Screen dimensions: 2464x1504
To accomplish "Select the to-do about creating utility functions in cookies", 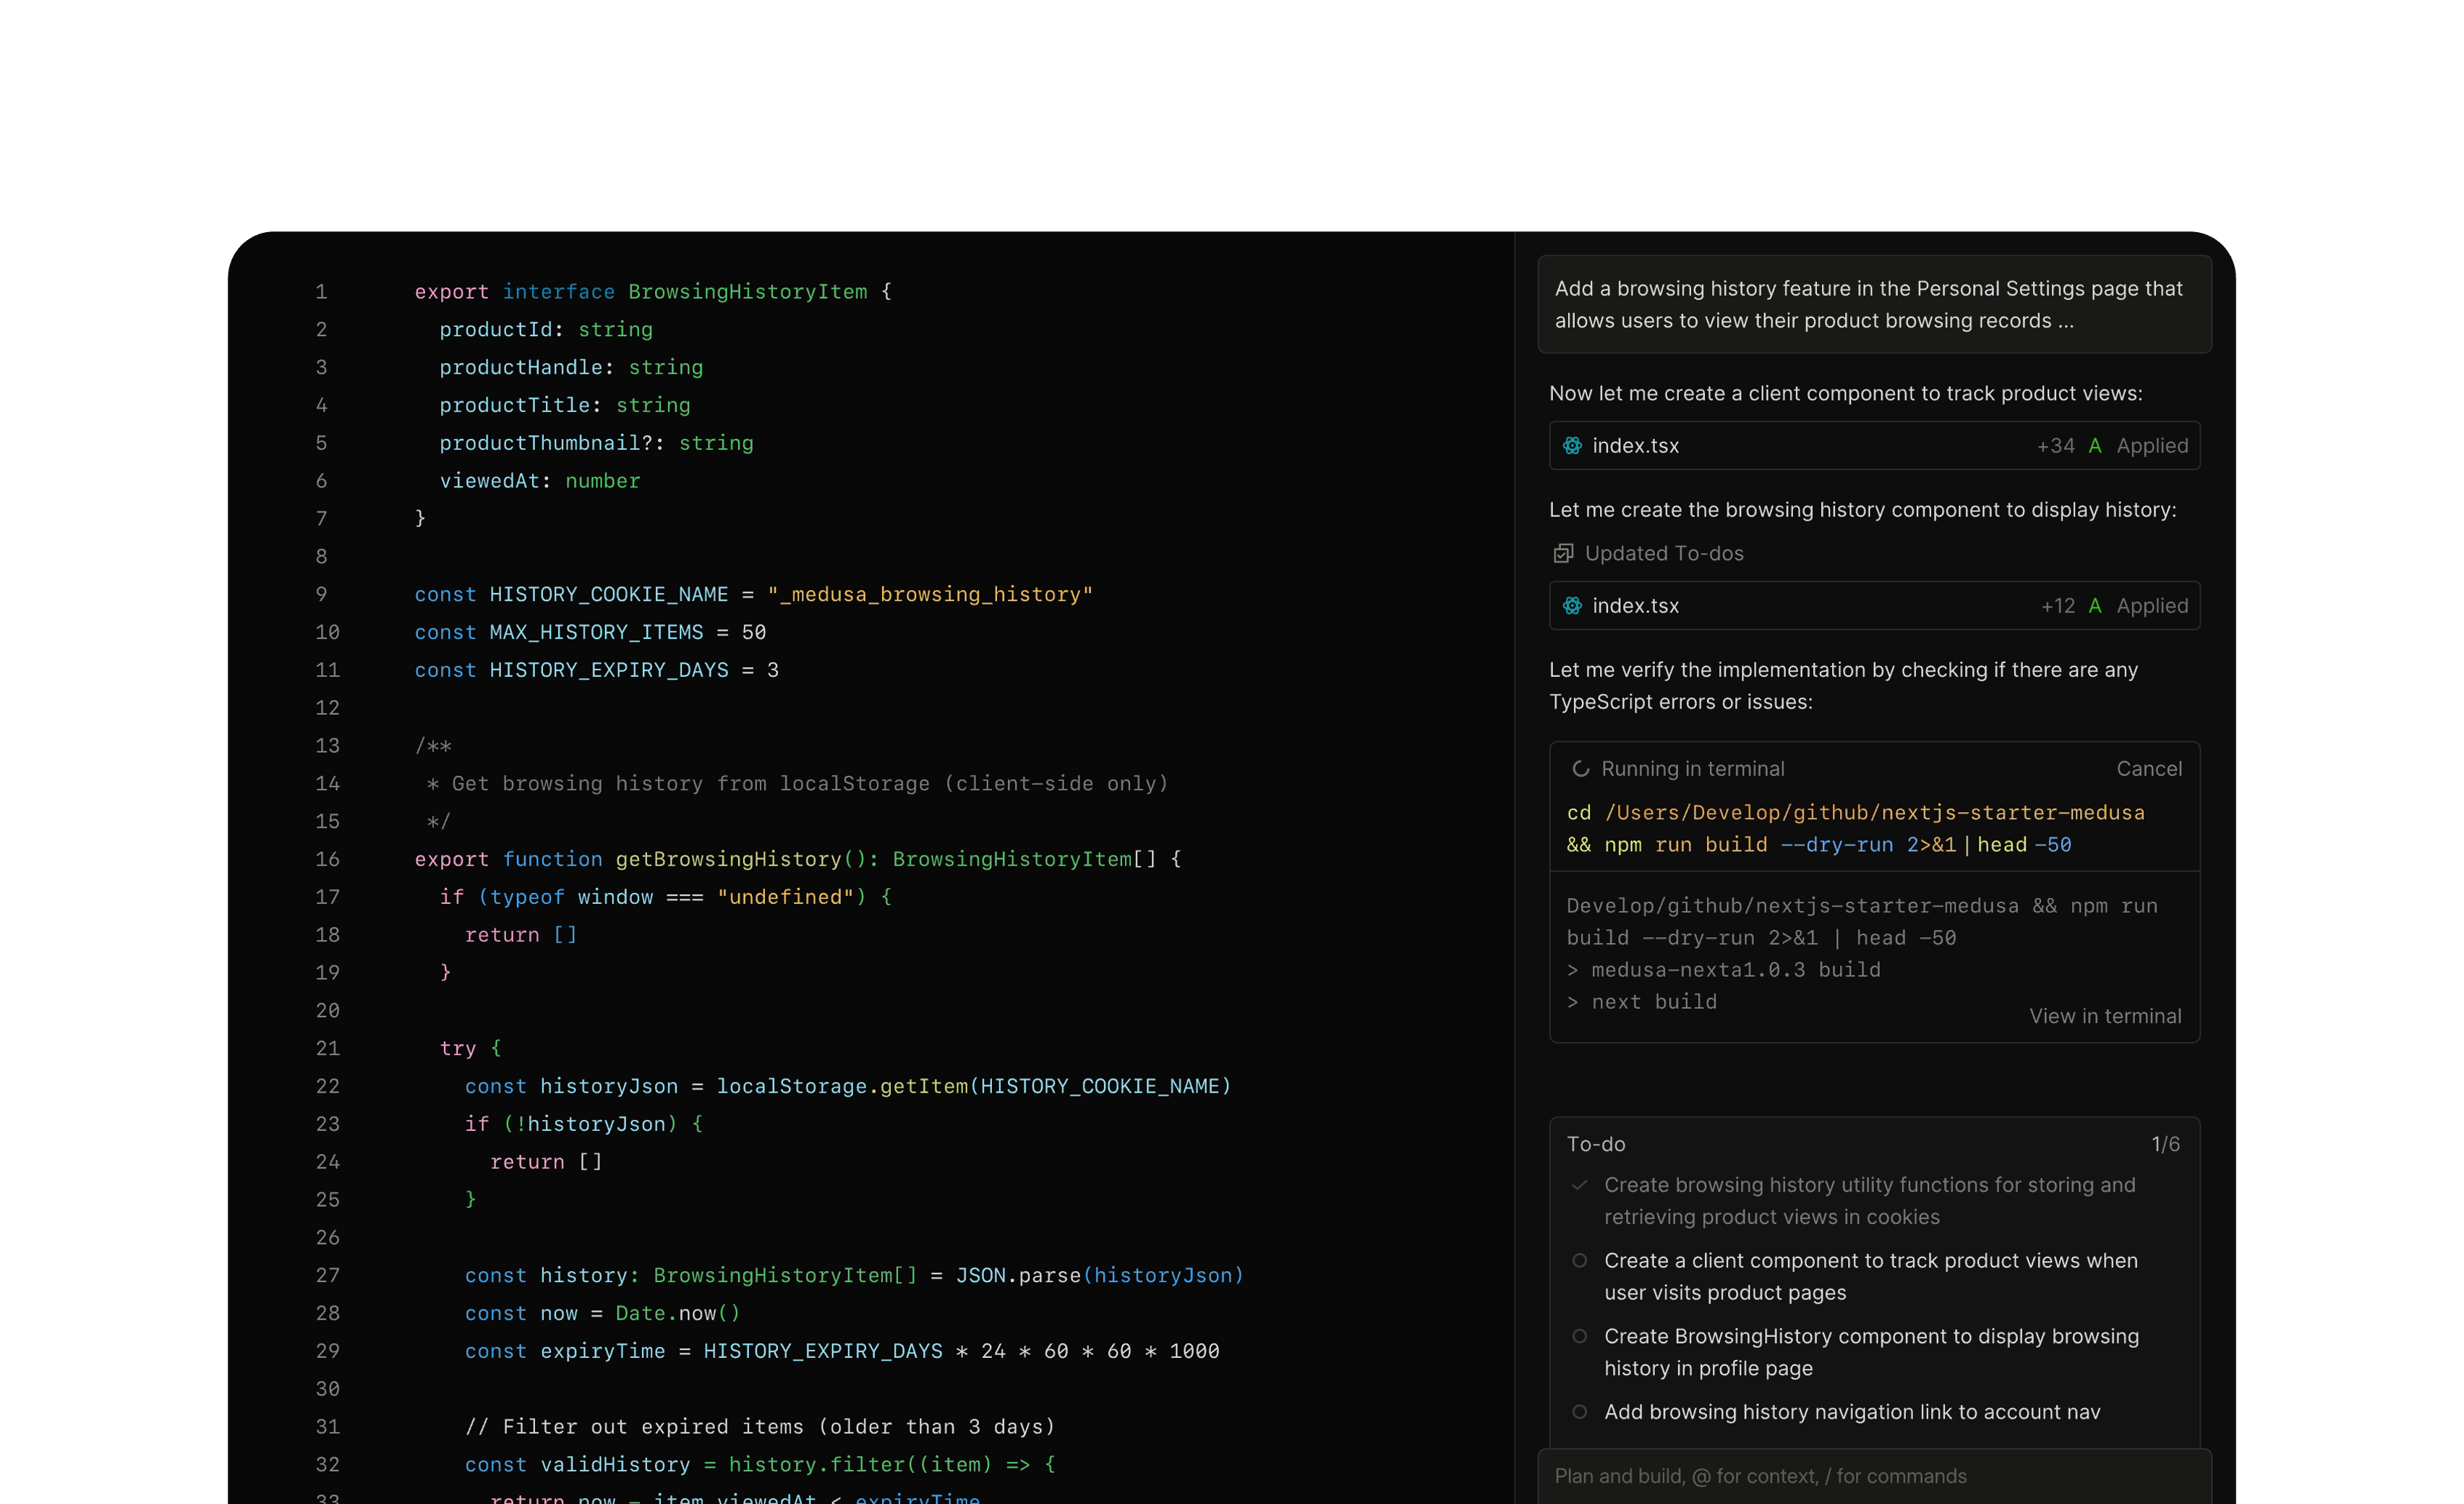I will coord(1870,1201).
